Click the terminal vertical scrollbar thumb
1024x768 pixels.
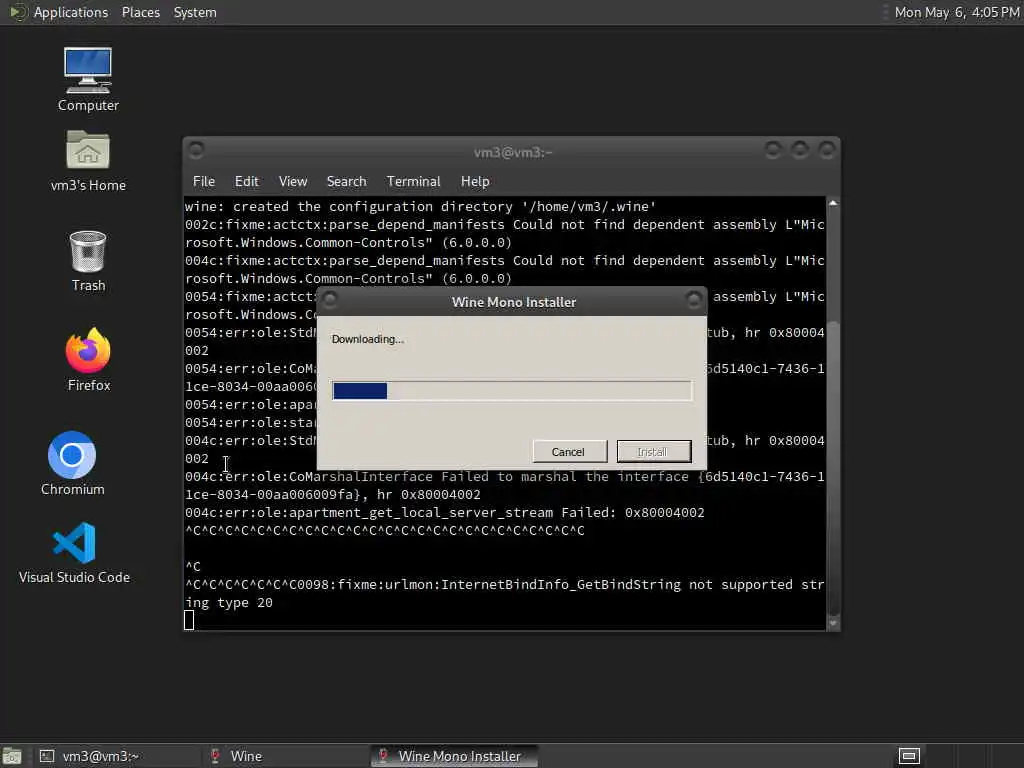pos(833,467)
